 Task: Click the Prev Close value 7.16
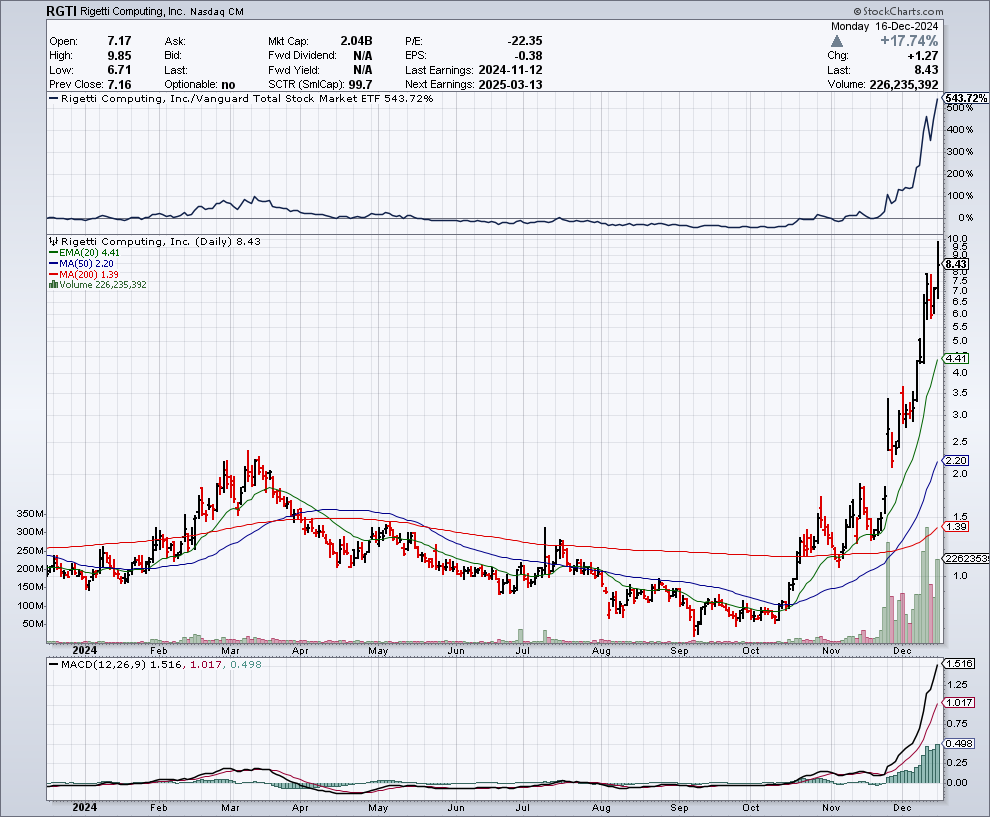pos(119,85)
